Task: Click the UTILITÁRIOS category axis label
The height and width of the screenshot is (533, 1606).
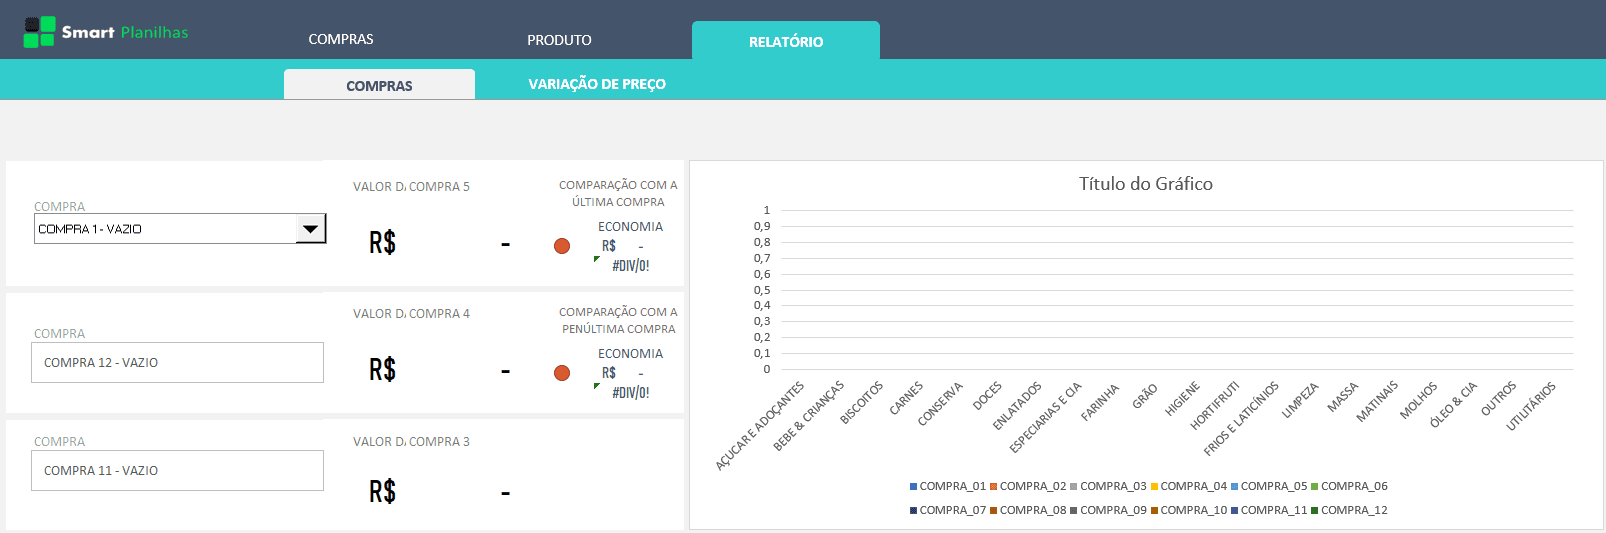Action: (1531, 406)
